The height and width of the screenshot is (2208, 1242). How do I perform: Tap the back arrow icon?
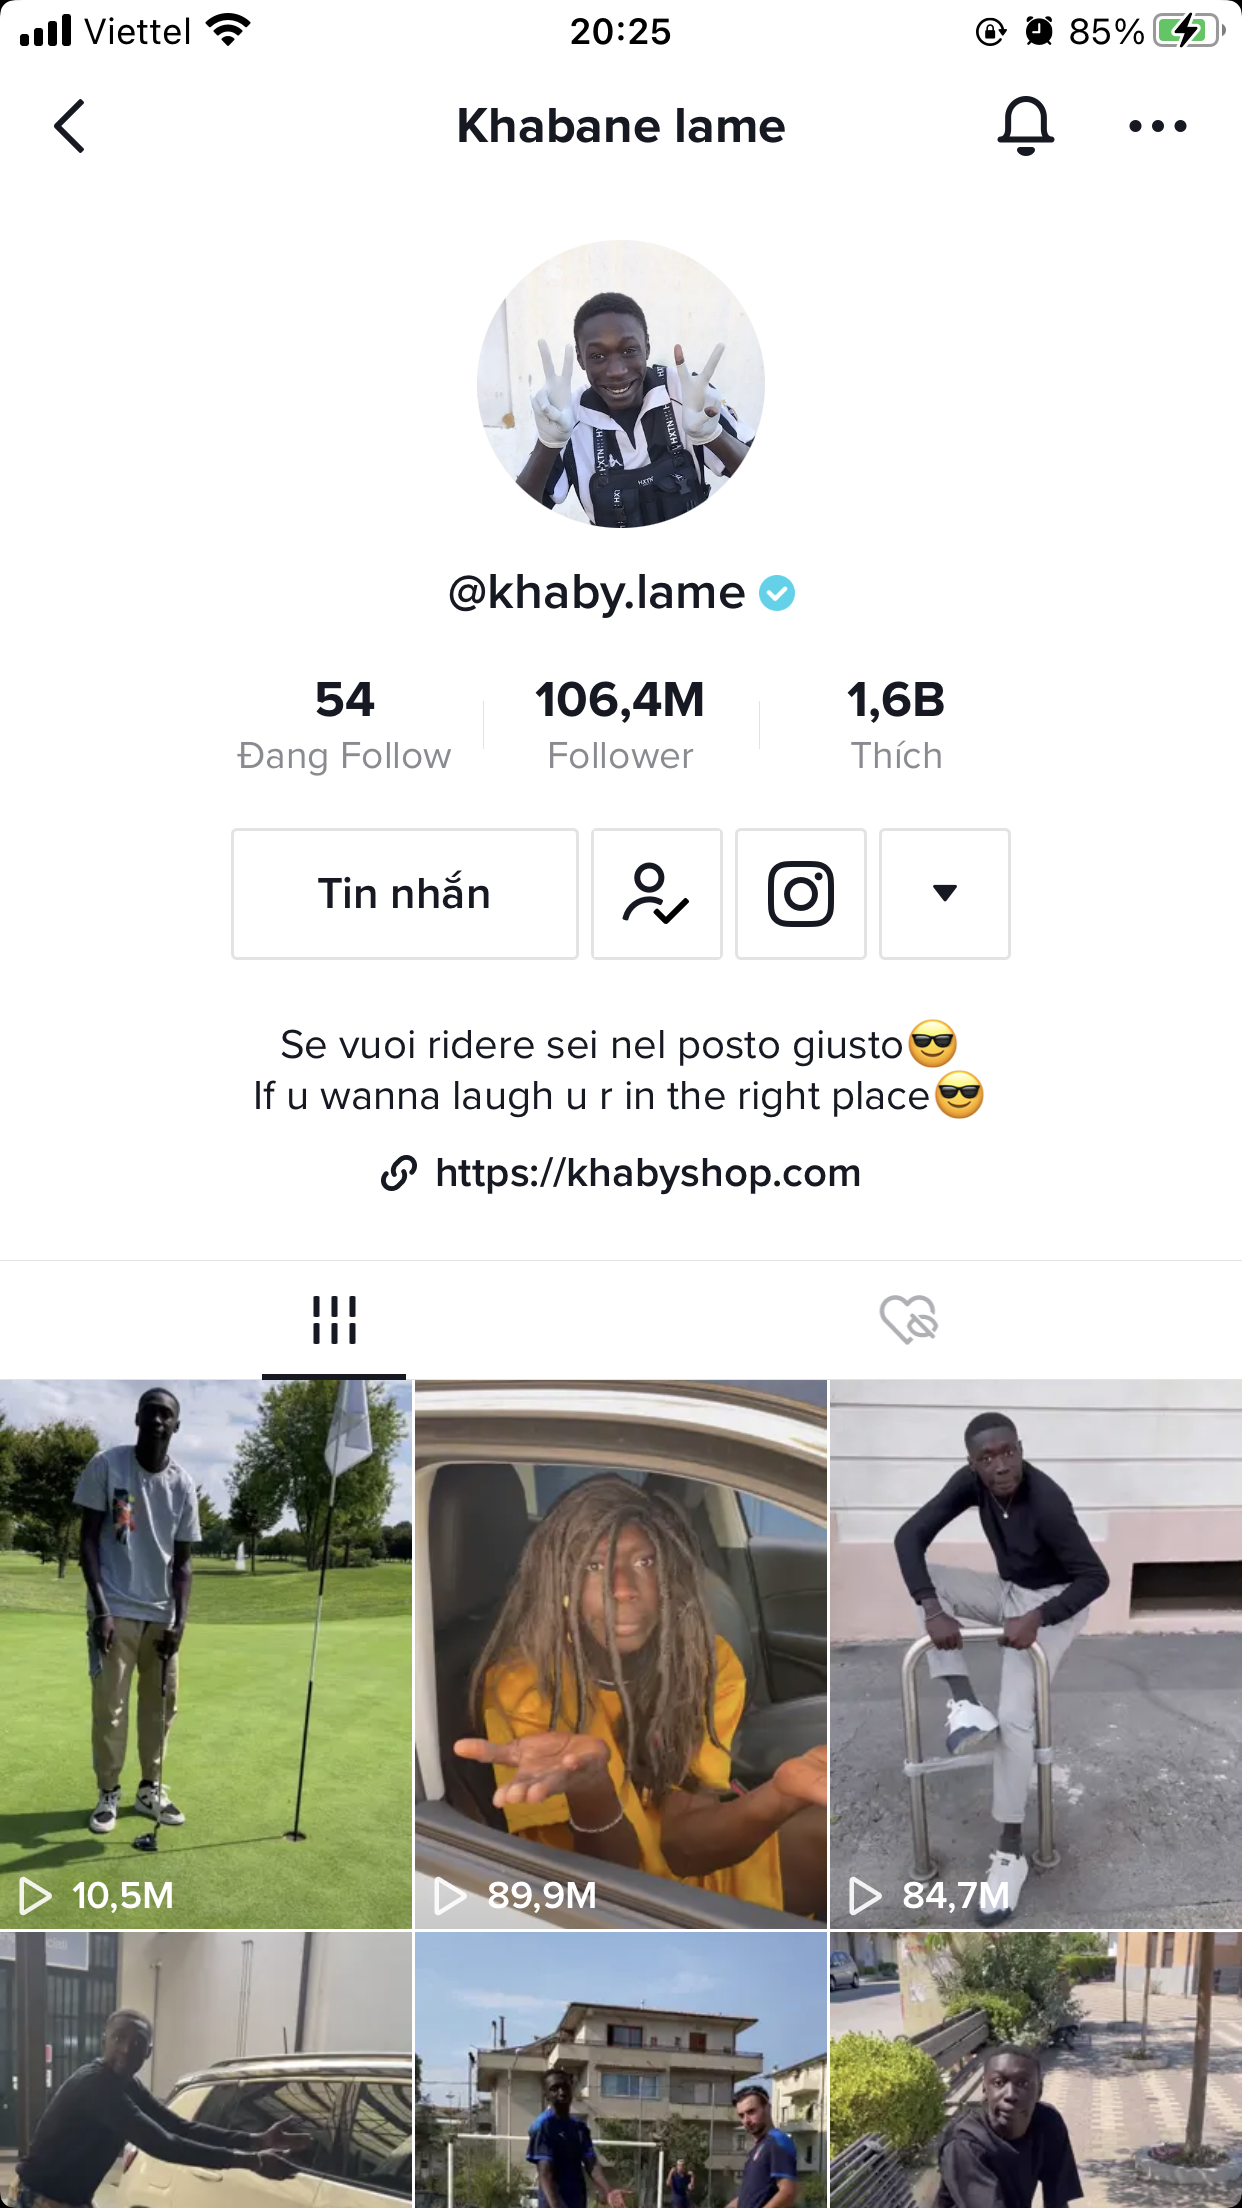70,126
